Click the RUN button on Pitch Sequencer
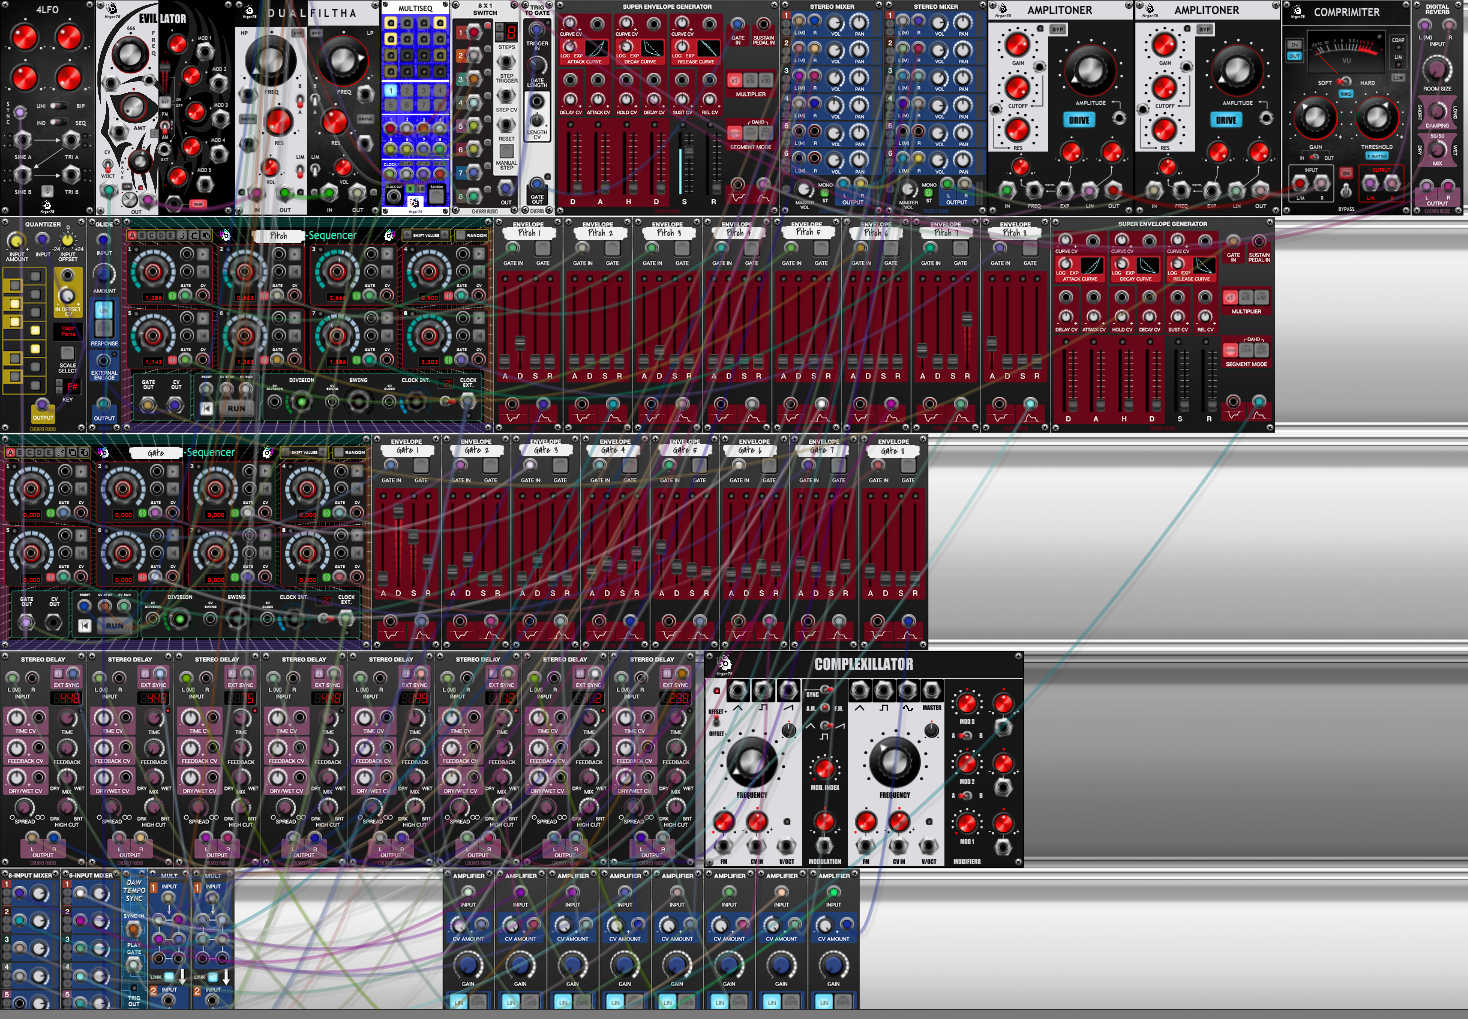1468x1019 pixels. click(x=236, y=408)
